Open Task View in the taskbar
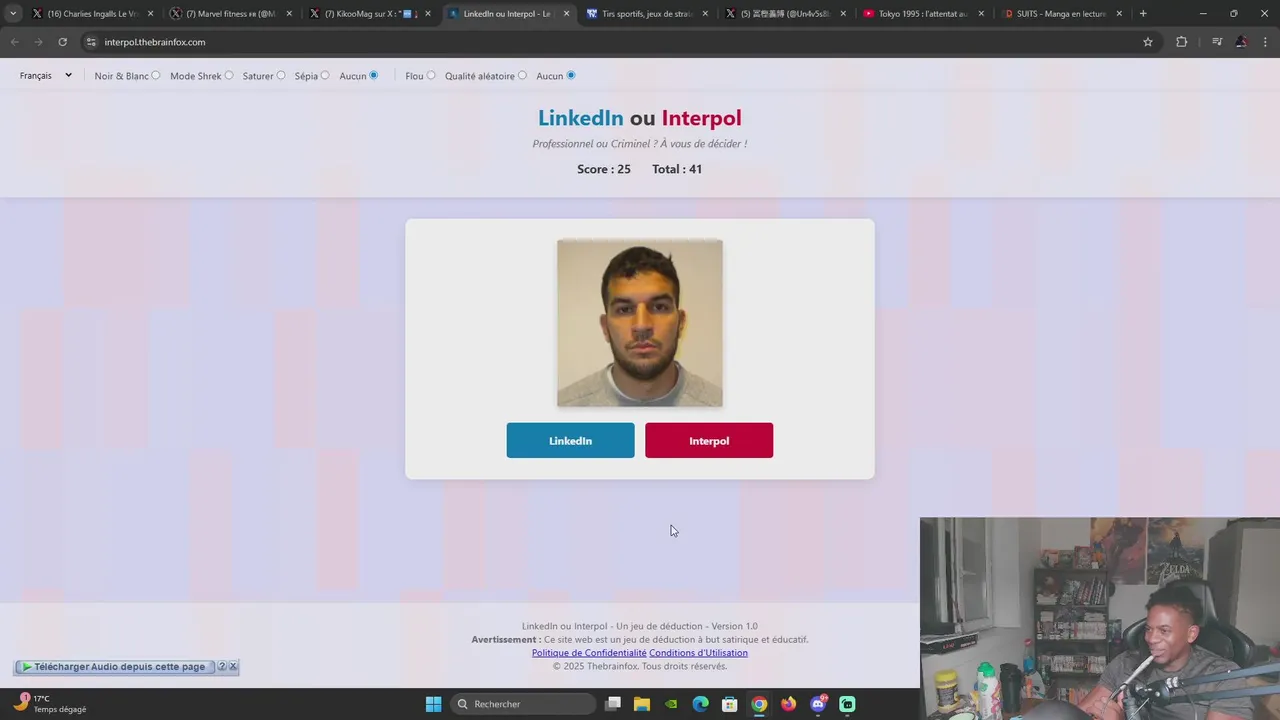The width and height of the screenshot is (1280, 720). coord(613,704)
